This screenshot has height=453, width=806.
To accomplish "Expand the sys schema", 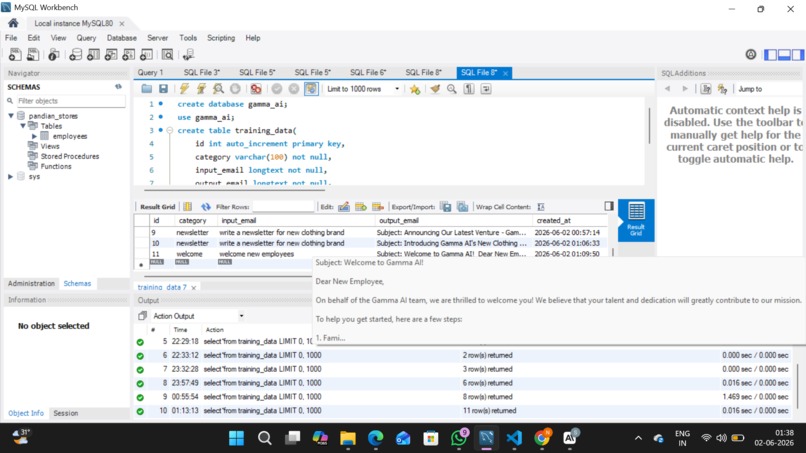I will [x=10, y=176].
